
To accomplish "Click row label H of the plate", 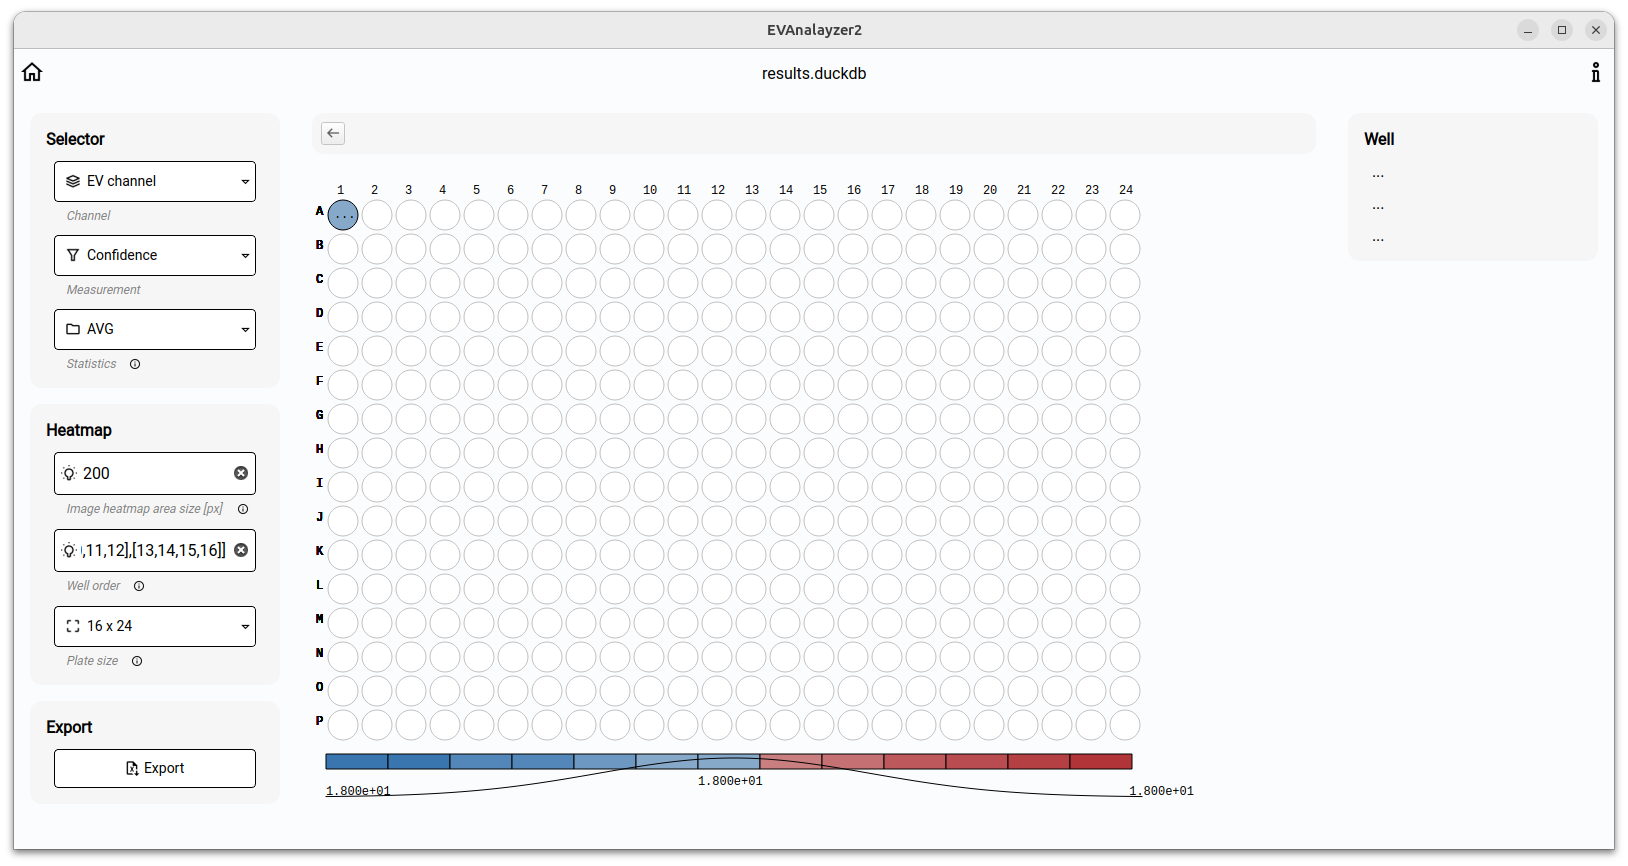I will tap(320, 449).
